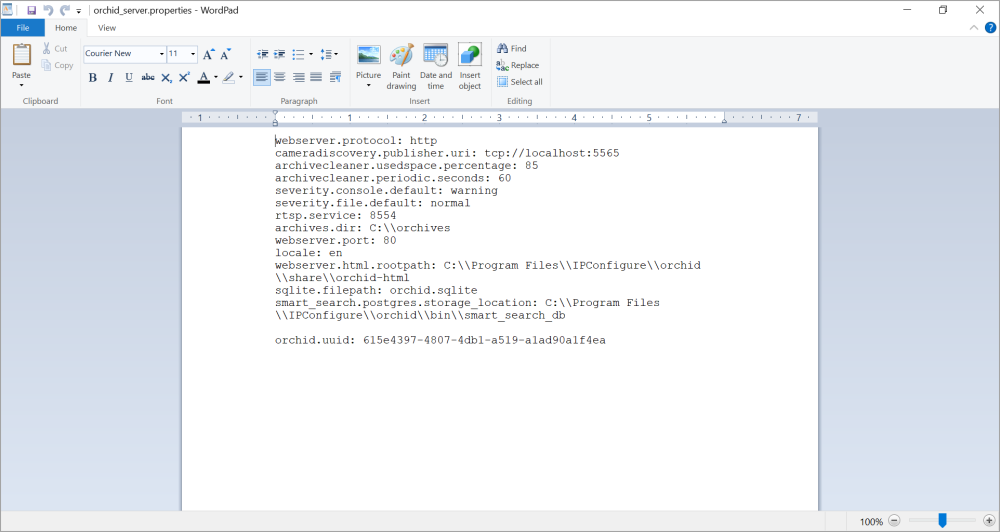Screen dimensions: 1000x532
Task: Open the highlight color dropdown arrow
Action: pyautogui.click(x=240, y=77)
